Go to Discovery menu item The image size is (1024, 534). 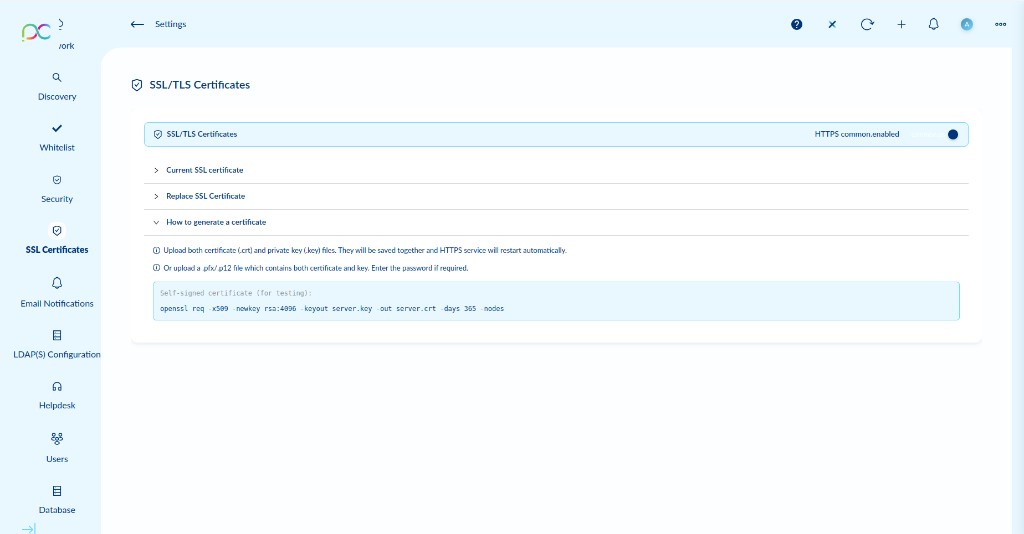click(57, 97)
